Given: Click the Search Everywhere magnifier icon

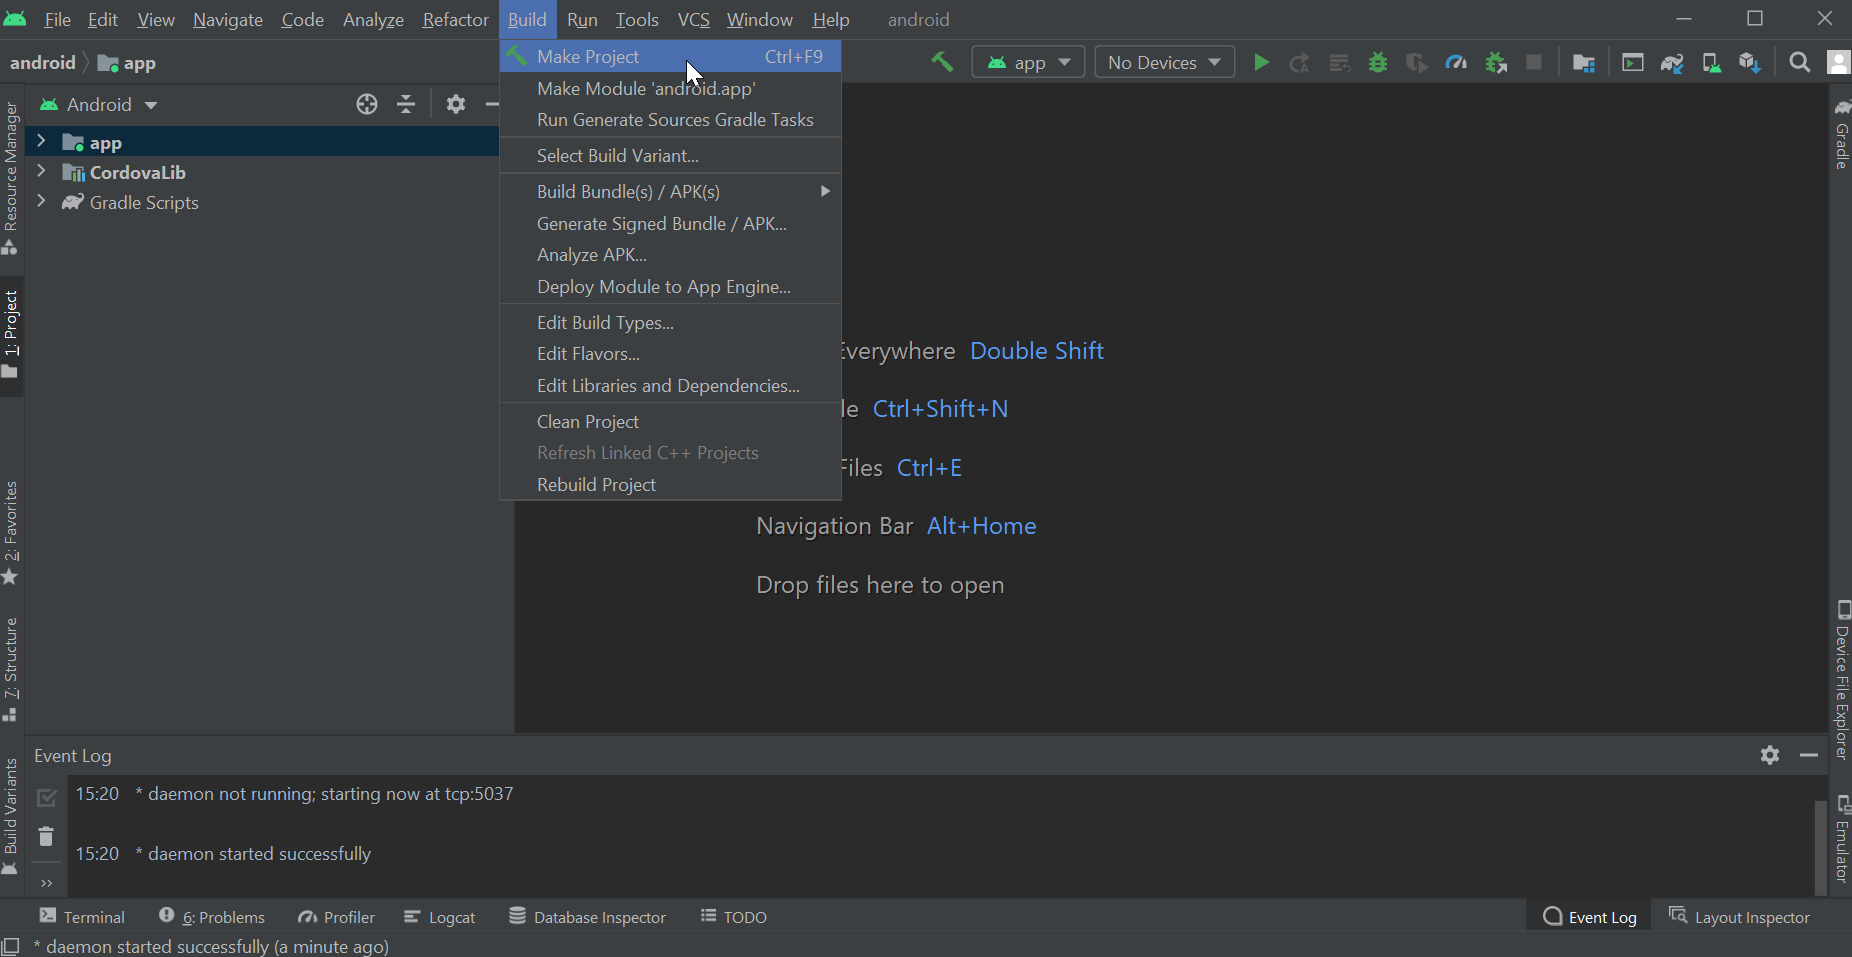Looking at the screenshot, I should coord(1800,63).
